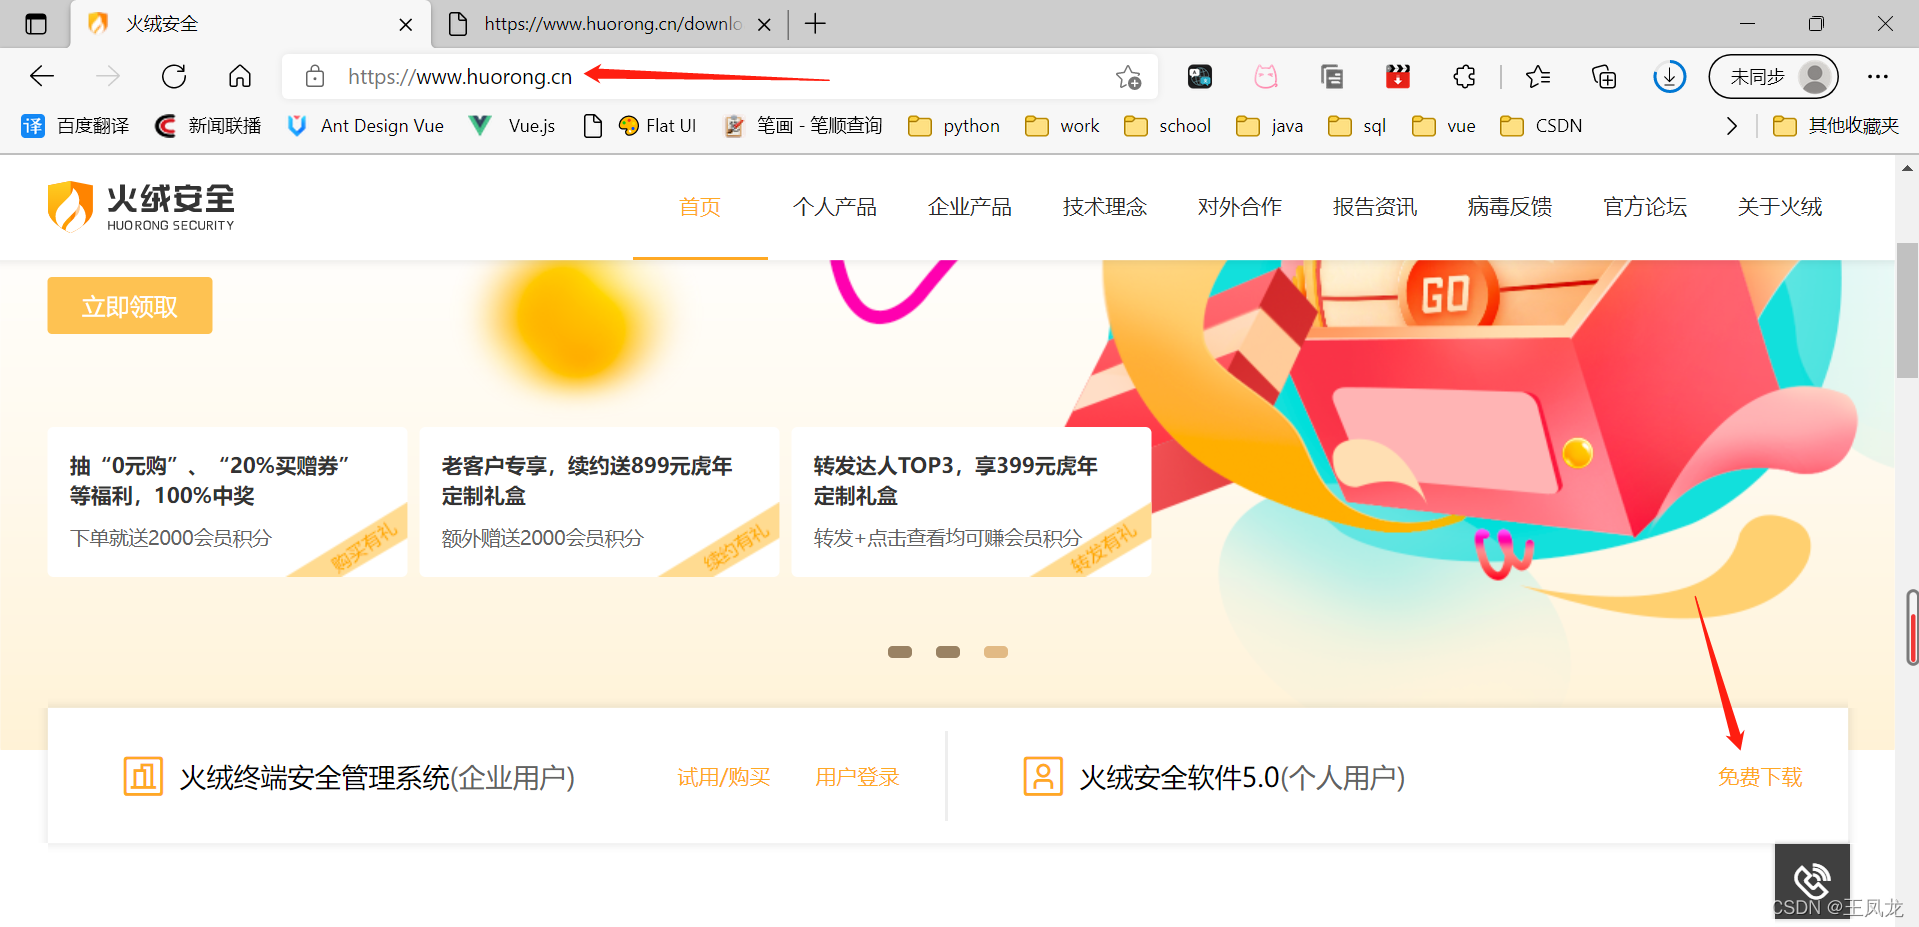Open the 官方论坛 navigation item
1919x927 pixels.
point(1645,207)
